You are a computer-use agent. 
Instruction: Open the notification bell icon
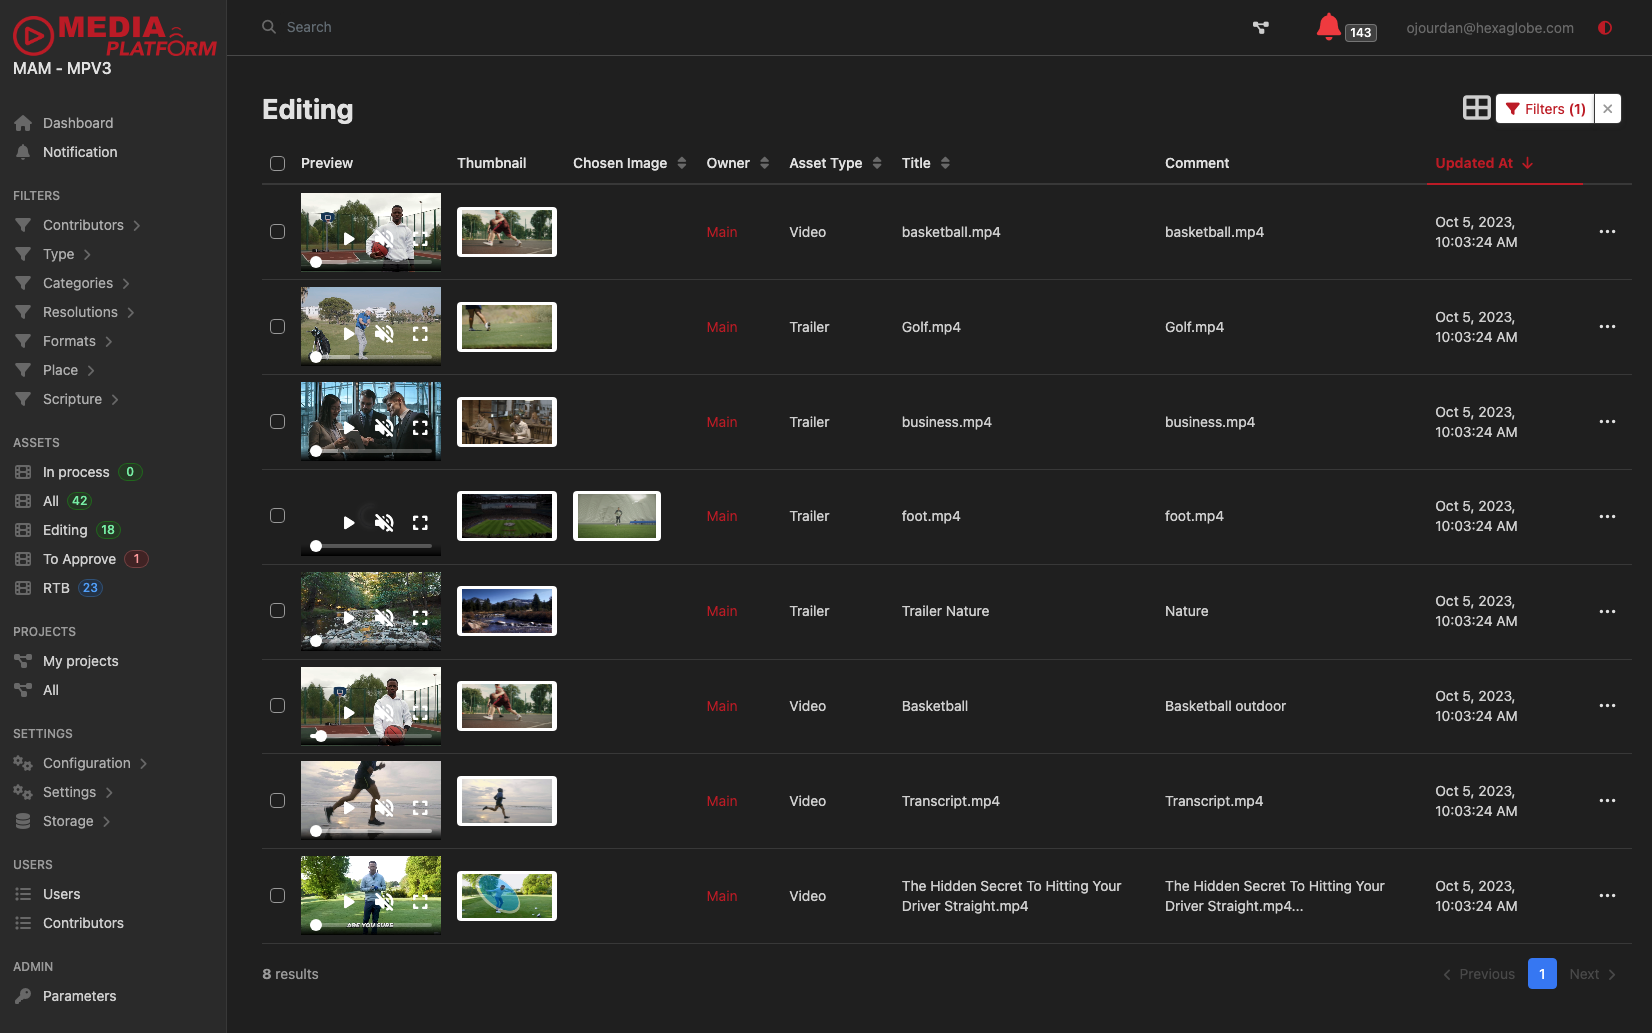click(1328, 27)
